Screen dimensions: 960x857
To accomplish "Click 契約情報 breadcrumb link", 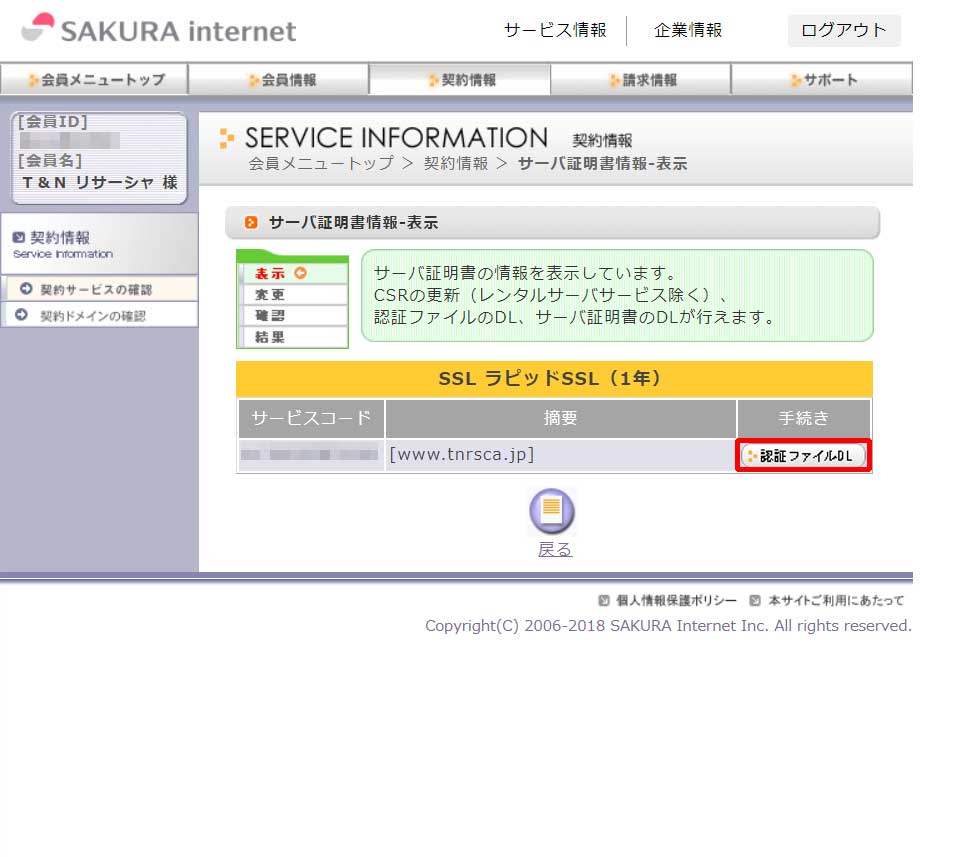I will click(456, 163).
